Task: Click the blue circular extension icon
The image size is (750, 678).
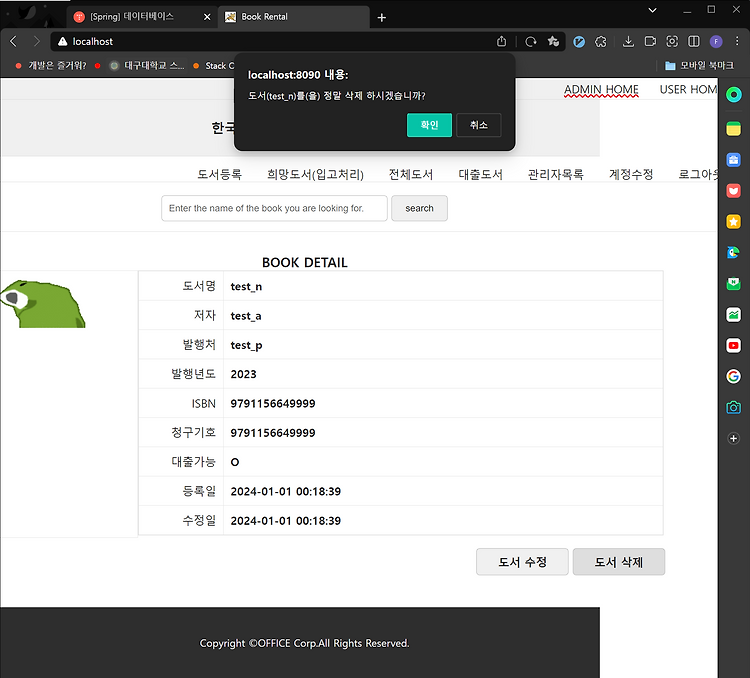Action: click(579, 42)
